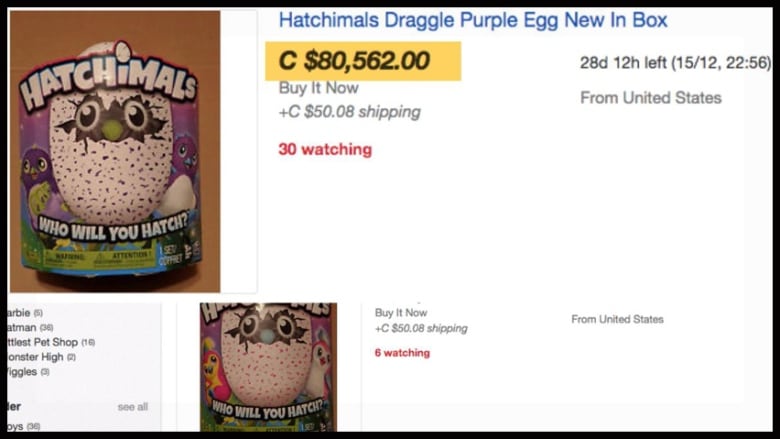Click +C $50.08 shipping on the second listing

point(421,328)
